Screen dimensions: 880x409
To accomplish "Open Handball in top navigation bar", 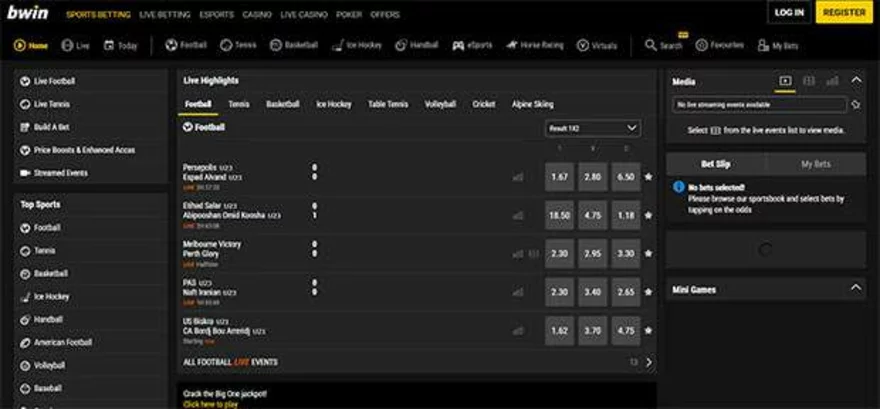I will [417, 45].
